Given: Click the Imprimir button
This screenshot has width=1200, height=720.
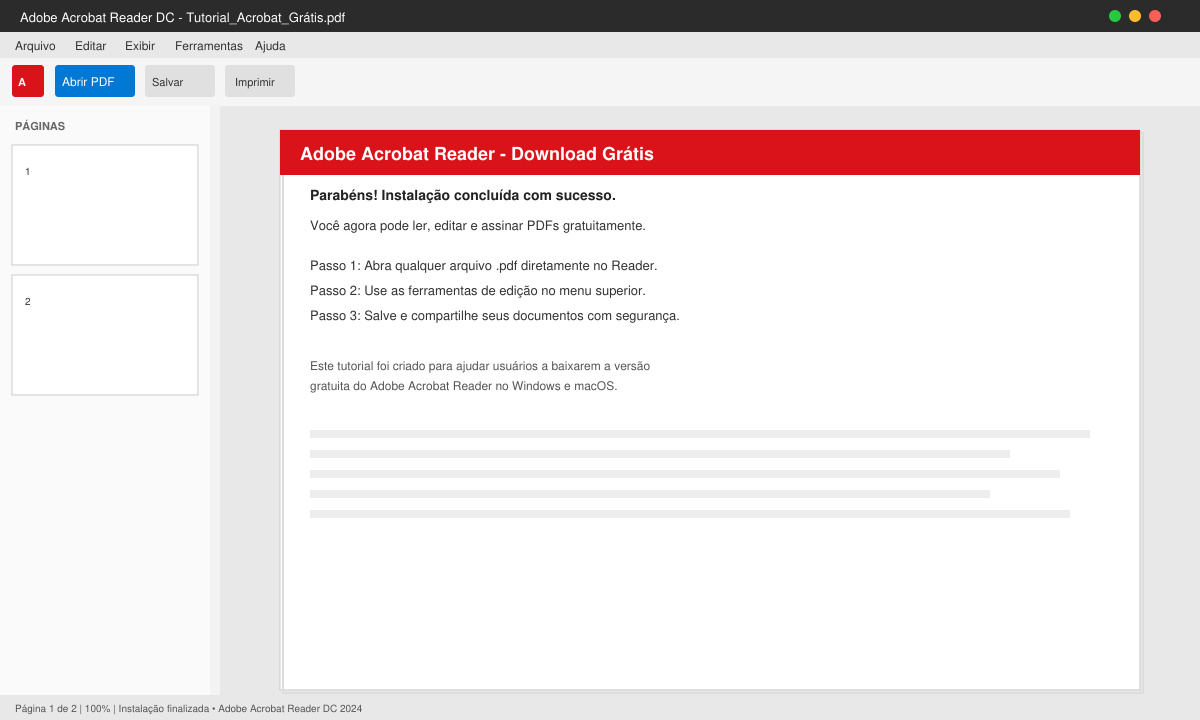Looking at the screenshot, I should pyautogui.click(x=260, y=81).
